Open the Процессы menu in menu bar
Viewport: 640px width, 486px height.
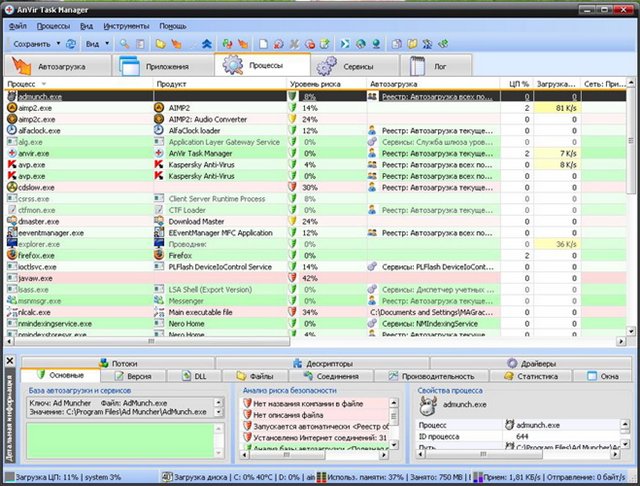pos(54,24)
